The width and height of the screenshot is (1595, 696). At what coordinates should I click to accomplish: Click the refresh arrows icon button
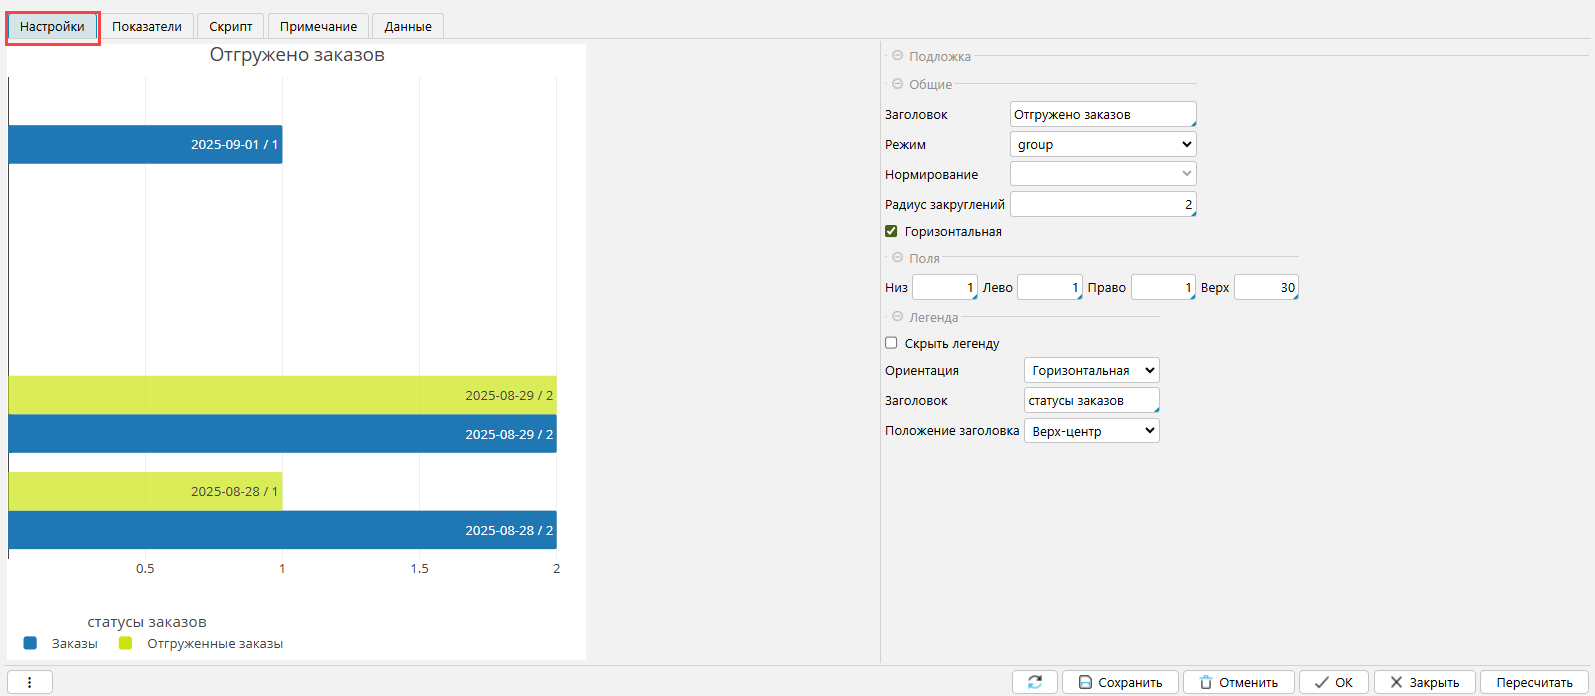pos(1034,682)
